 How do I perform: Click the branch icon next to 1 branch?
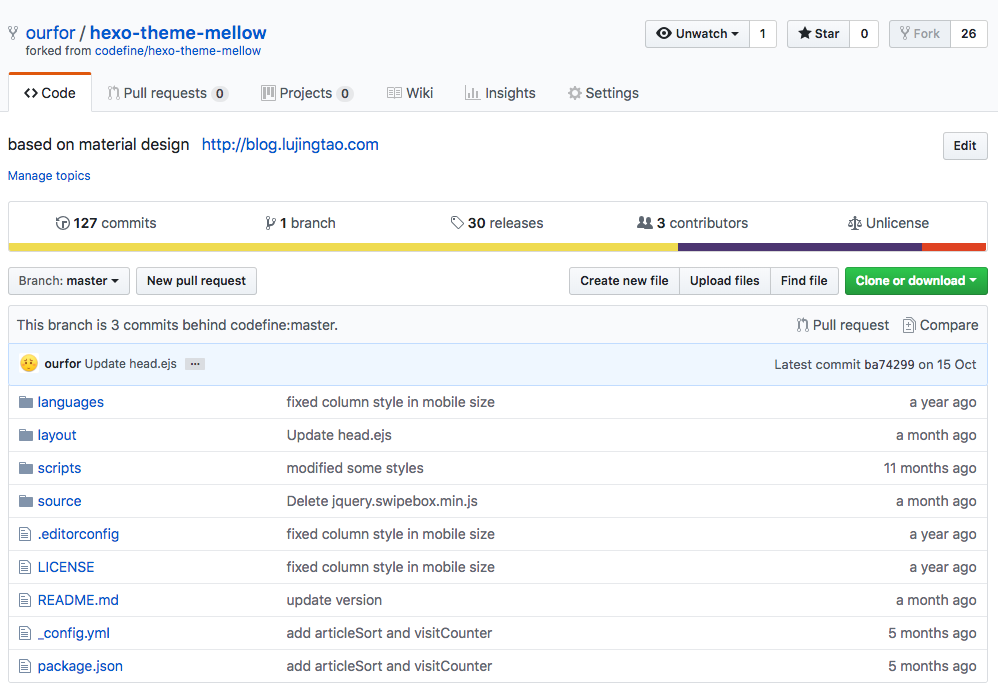pos(271,223)
